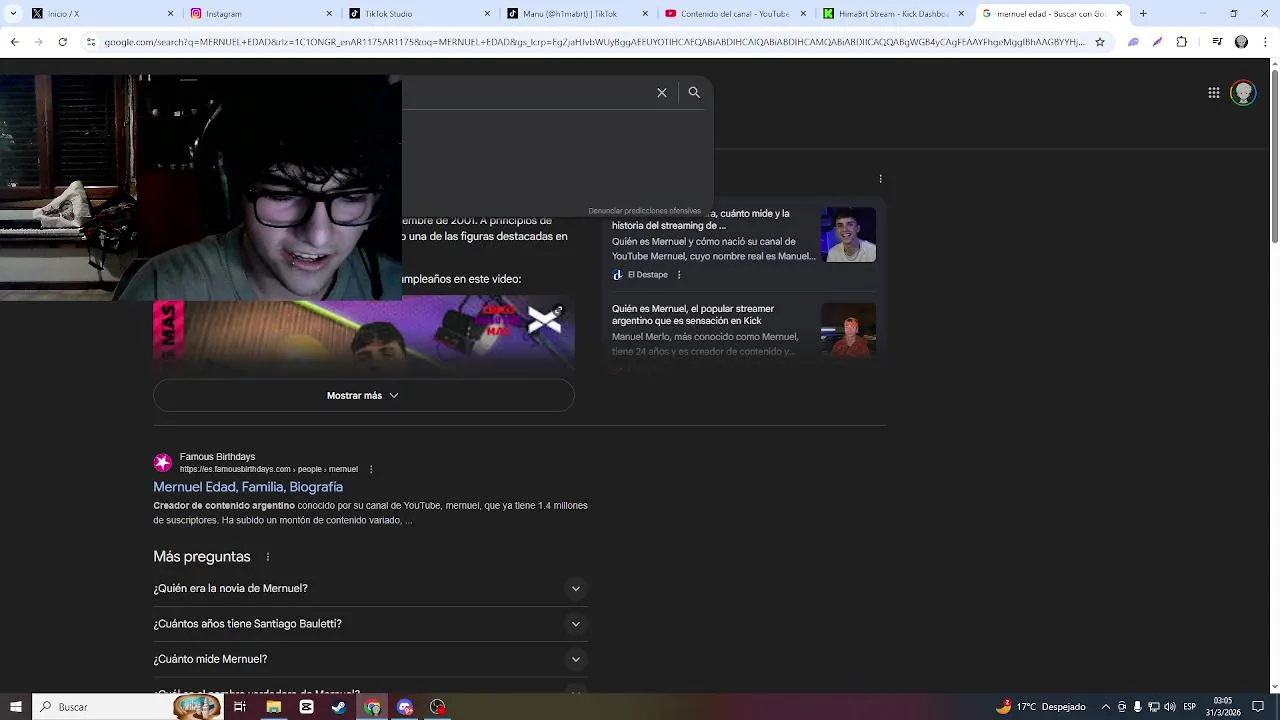Open Discord from the taskbar
Screen dimensions: 1280x720
405,707
